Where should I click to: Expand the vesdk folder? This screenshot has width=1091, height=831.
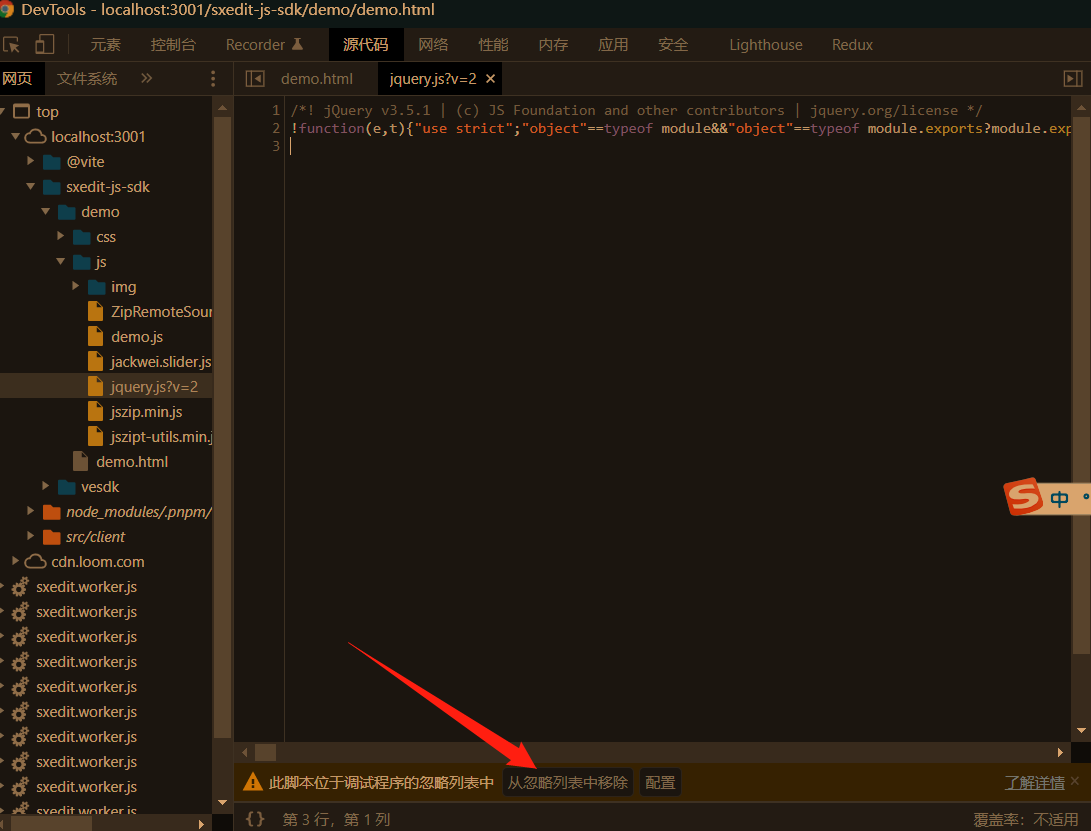(x=46, y=487)
